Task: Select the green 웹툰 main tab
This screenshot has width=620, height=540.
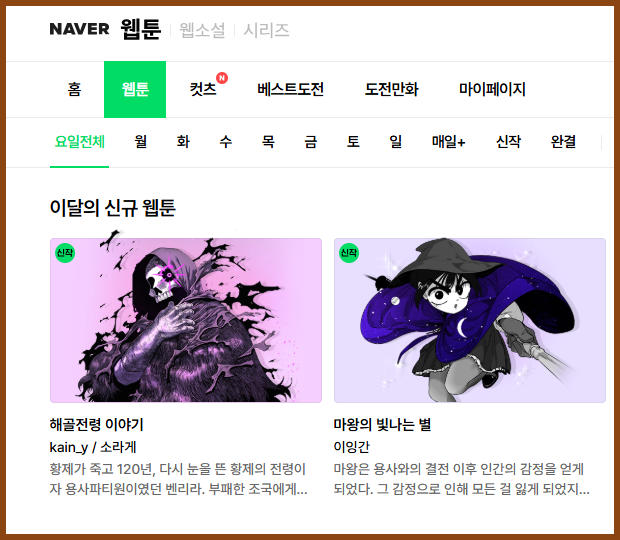Action: 135,89
